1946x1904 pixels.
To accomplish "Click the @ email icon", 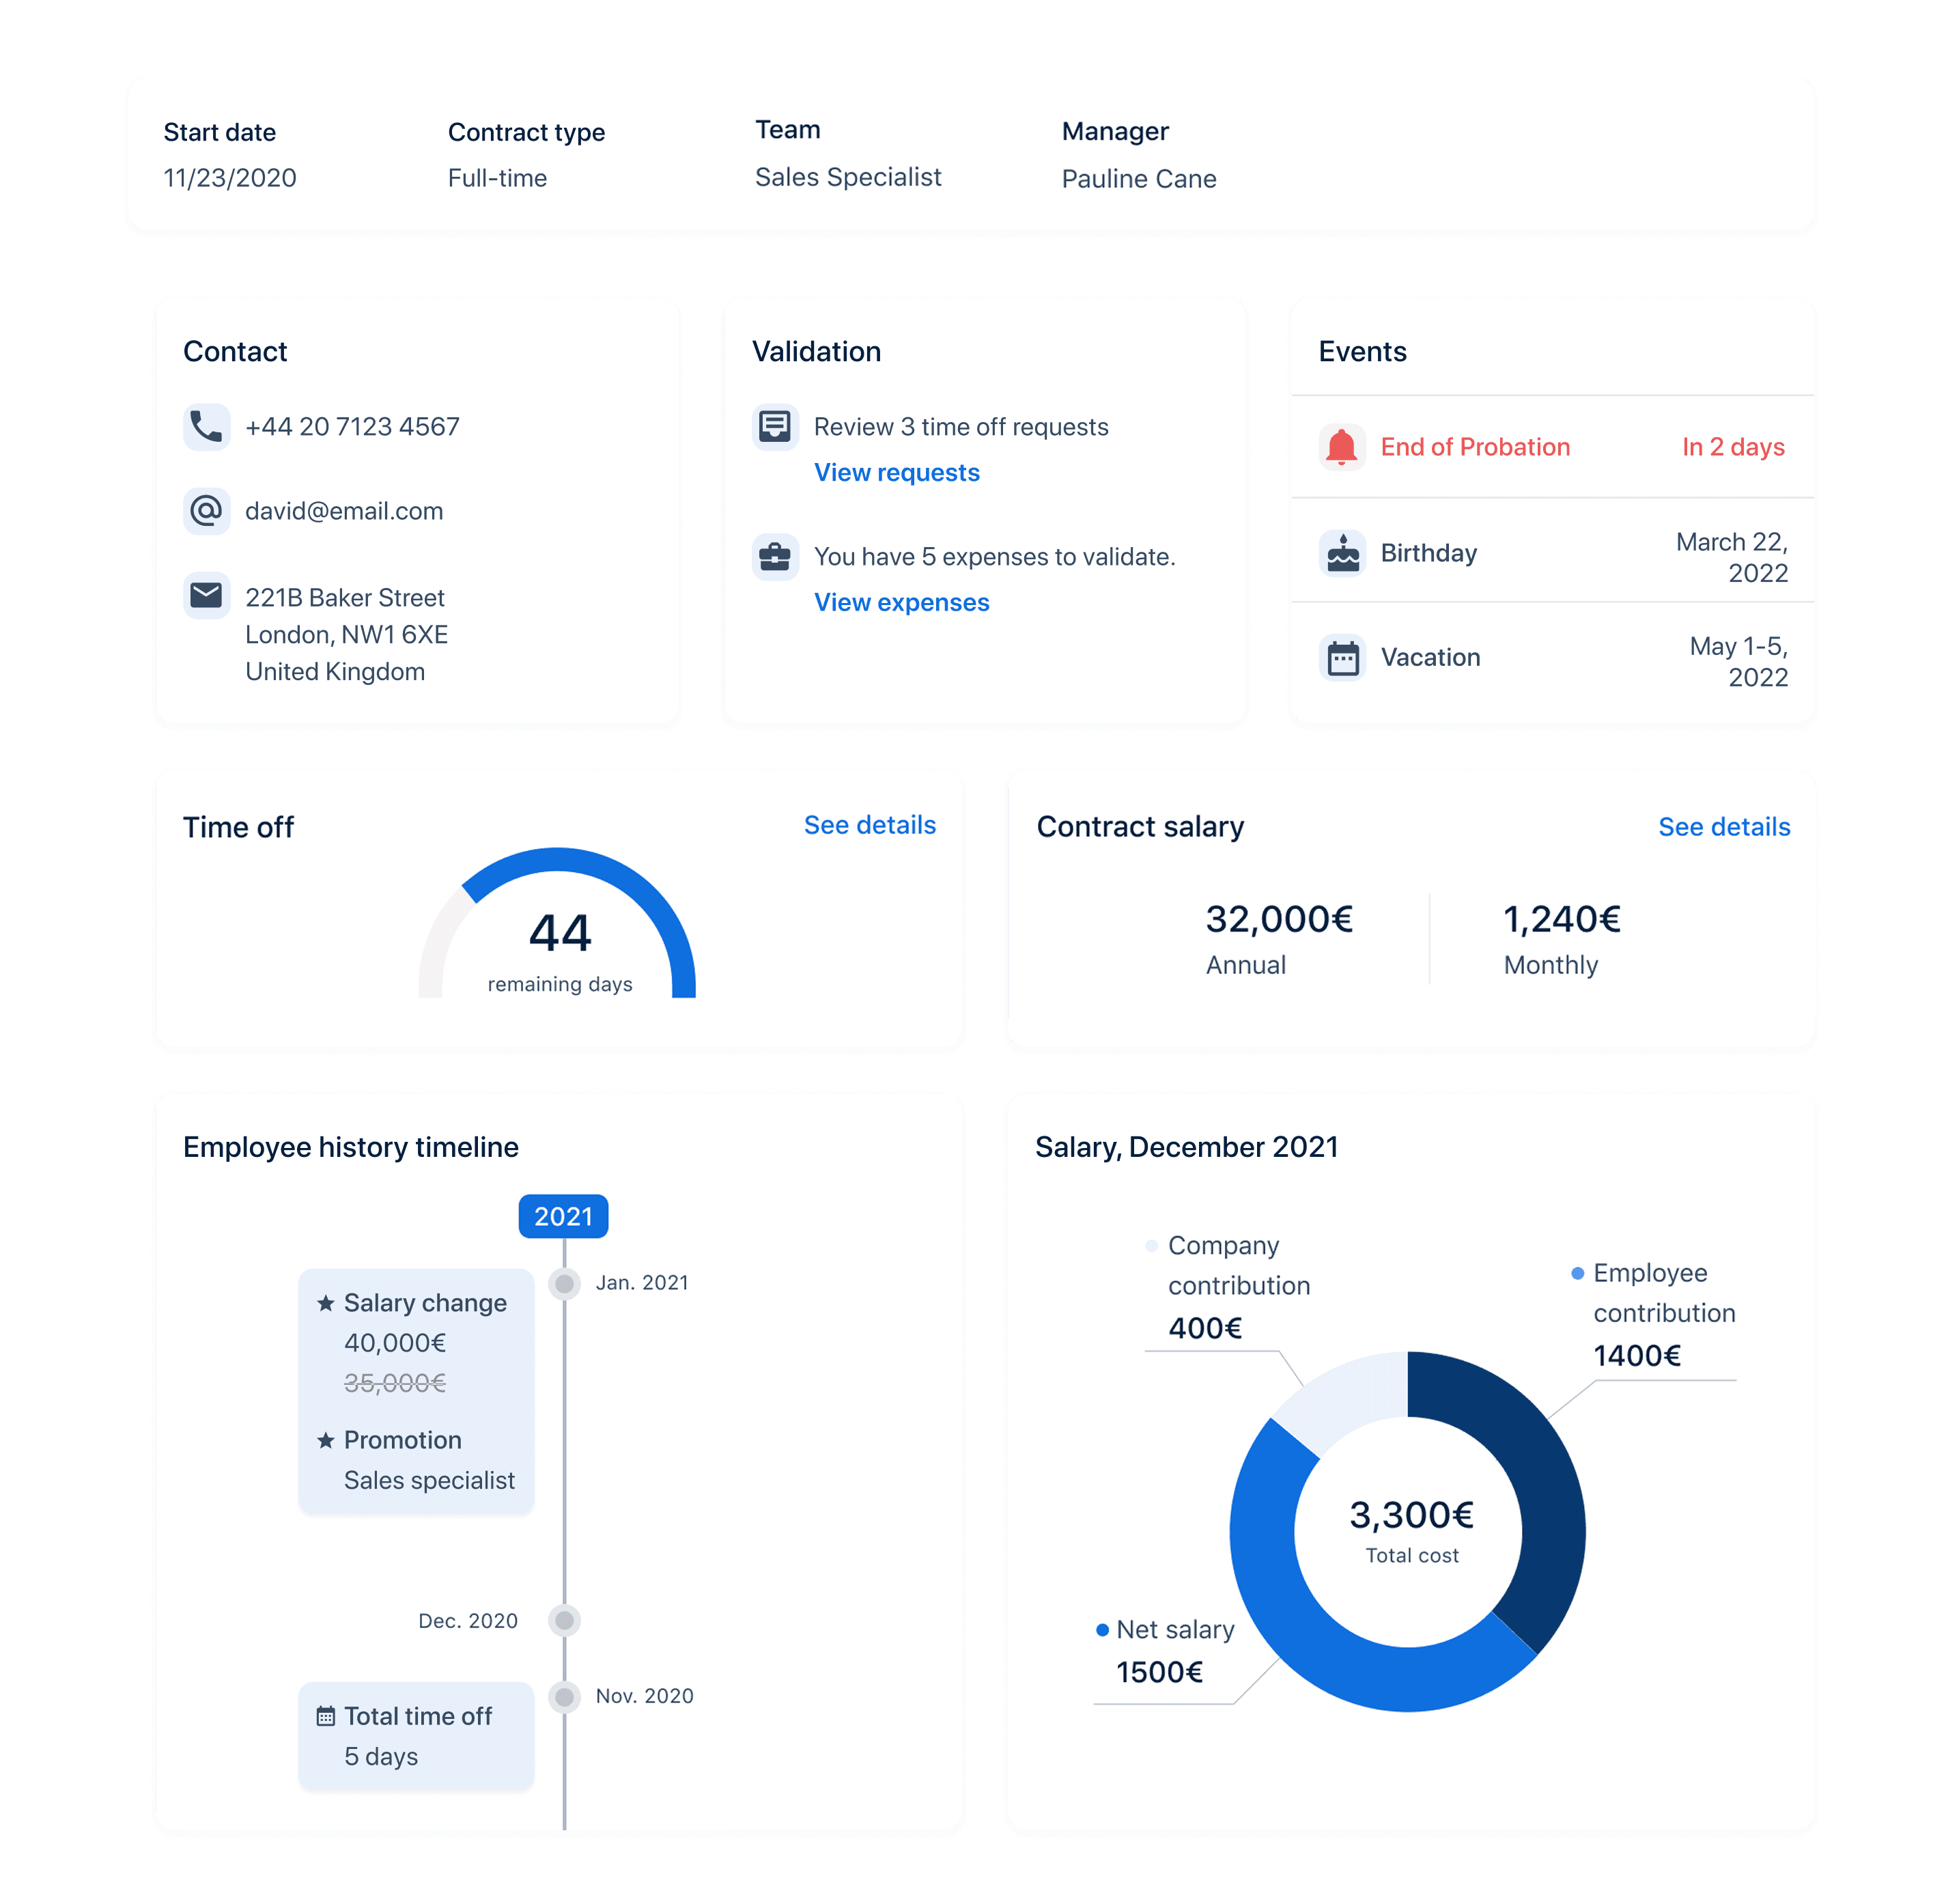I will coord(206,511).
